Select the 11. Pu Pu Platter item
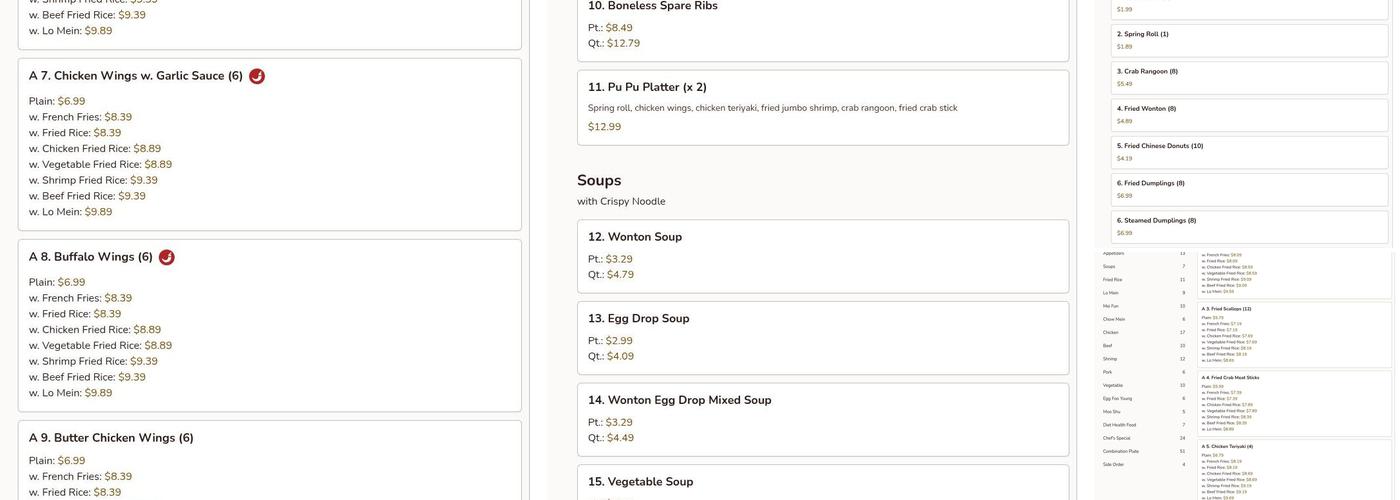The width and height of the screenshot is (1400, 500). (x=647, y=87)
